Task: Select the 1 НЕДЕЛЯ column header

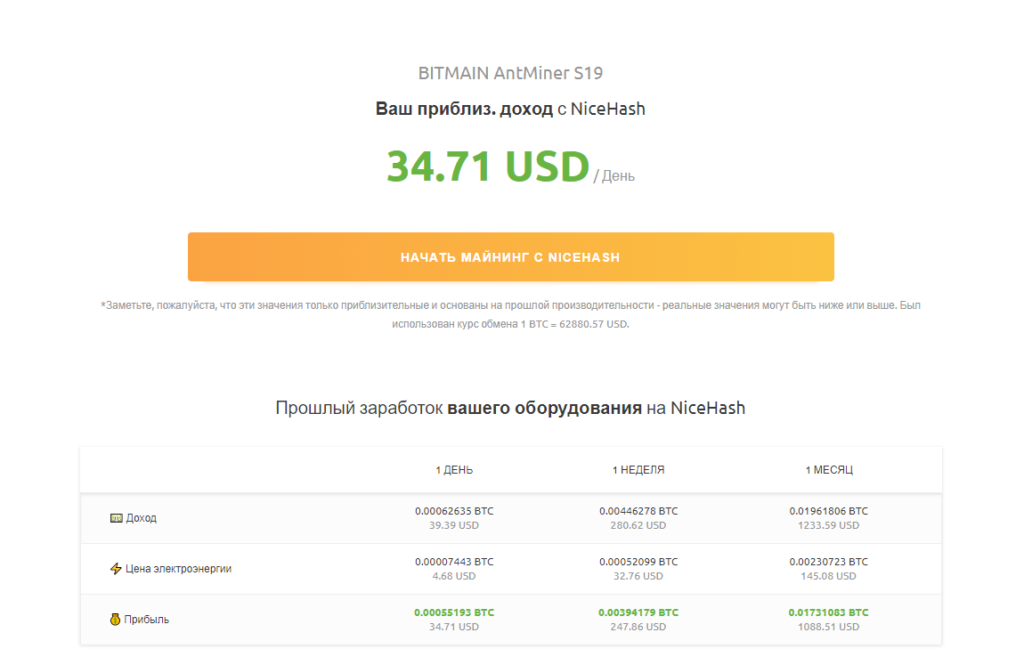Action: (638, 470)
